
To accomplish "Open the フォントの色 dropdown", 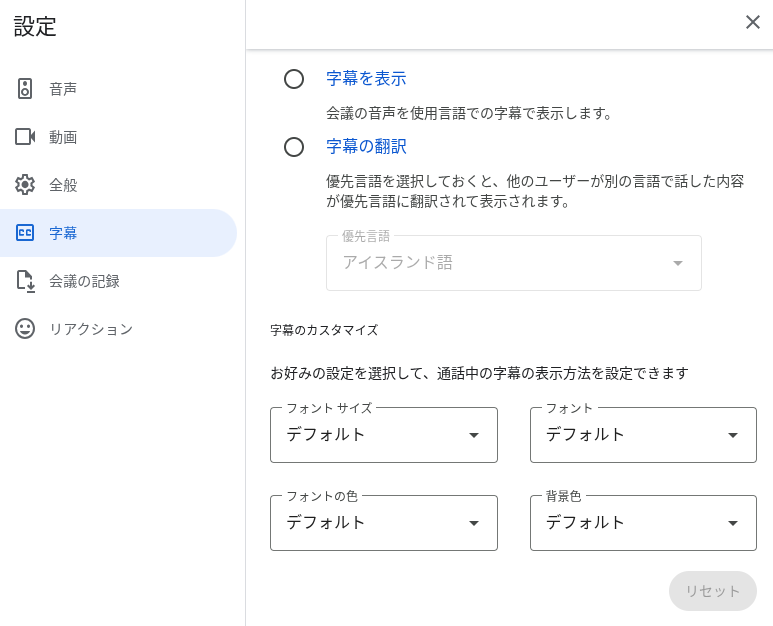I will click(x=384, y=522).
